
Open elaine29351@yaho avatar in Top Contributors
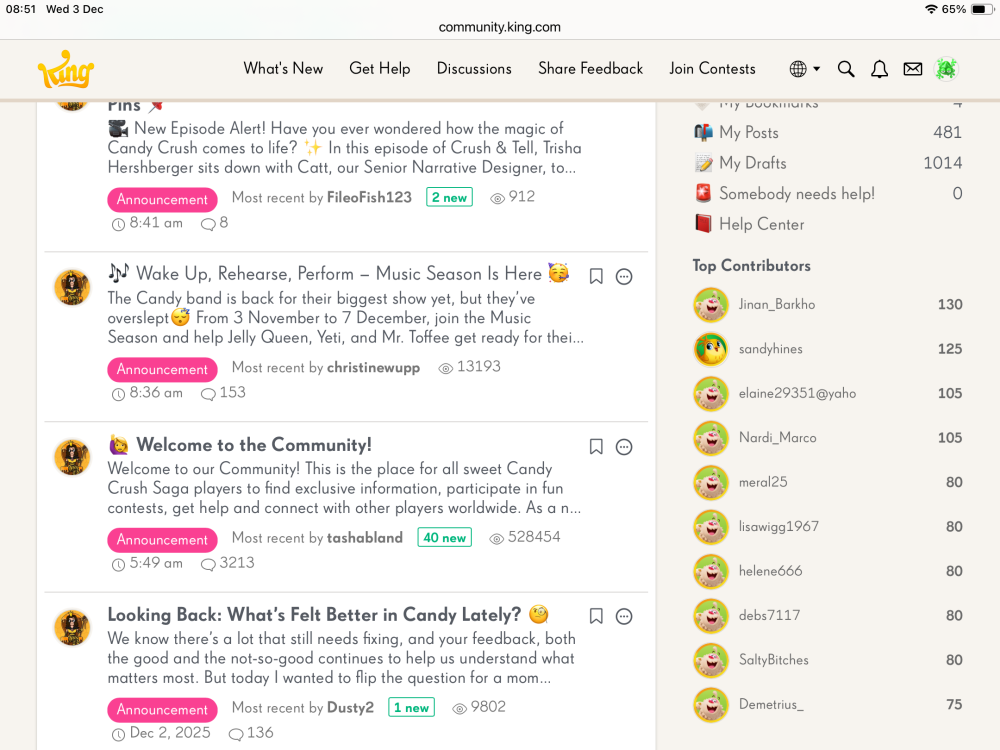tap(710, 393)
